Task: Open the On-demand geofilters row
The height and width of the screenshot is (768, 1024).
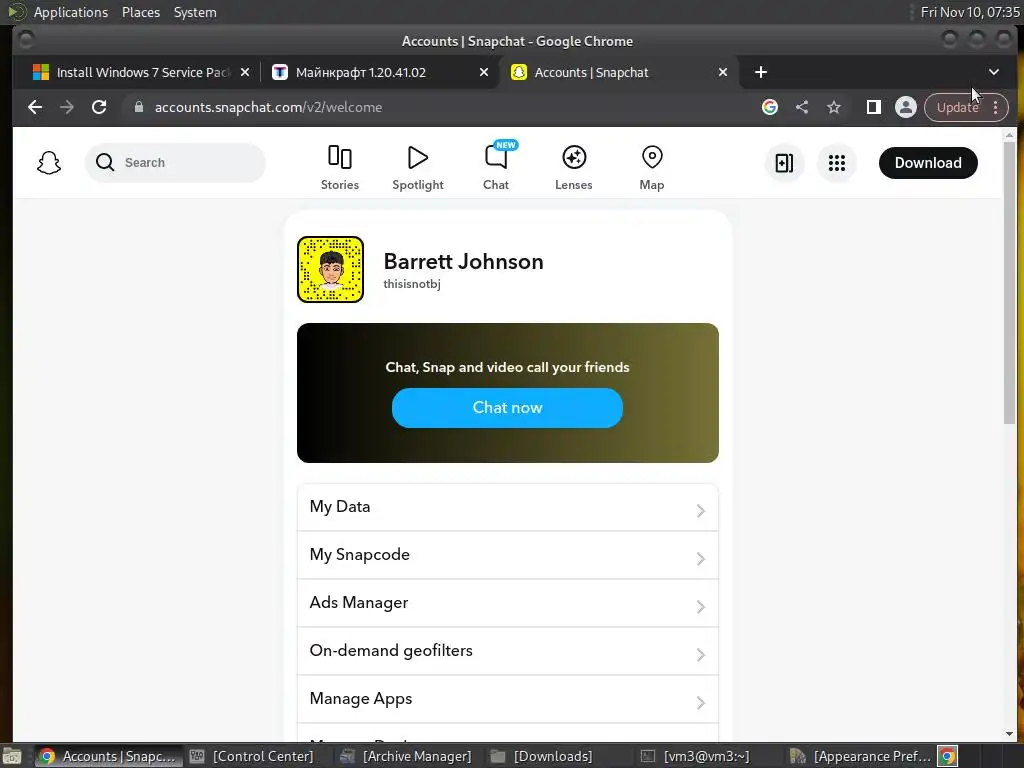Action: (x=507, y=651)
